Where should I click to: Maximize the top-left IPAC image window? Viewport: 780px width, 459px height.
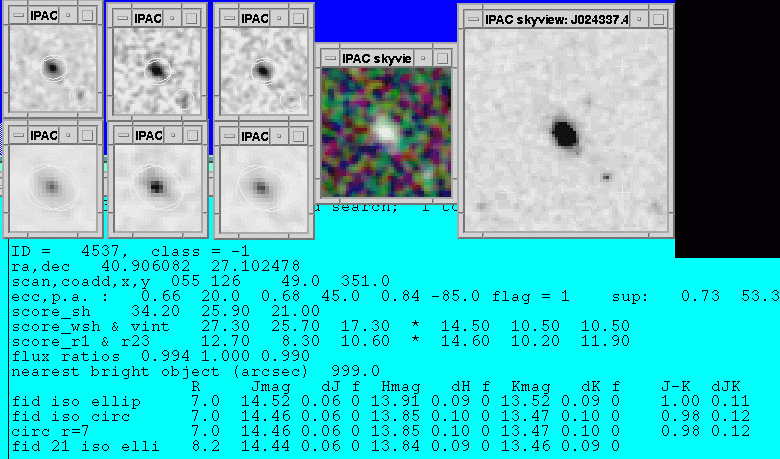click(x=87, y=15)
